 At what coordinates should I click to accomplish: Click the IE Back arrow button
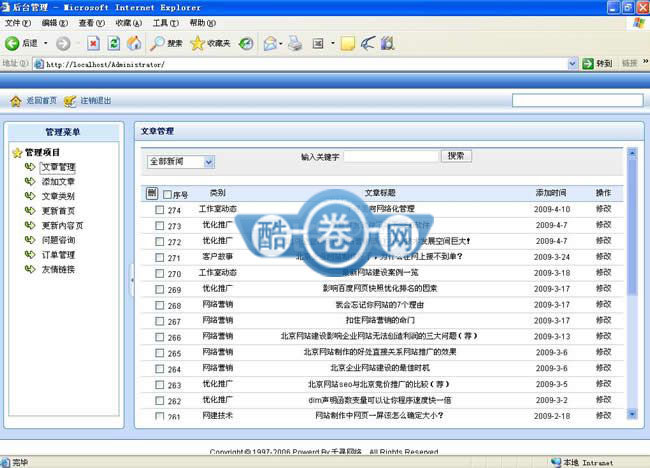tap(12, 43)
